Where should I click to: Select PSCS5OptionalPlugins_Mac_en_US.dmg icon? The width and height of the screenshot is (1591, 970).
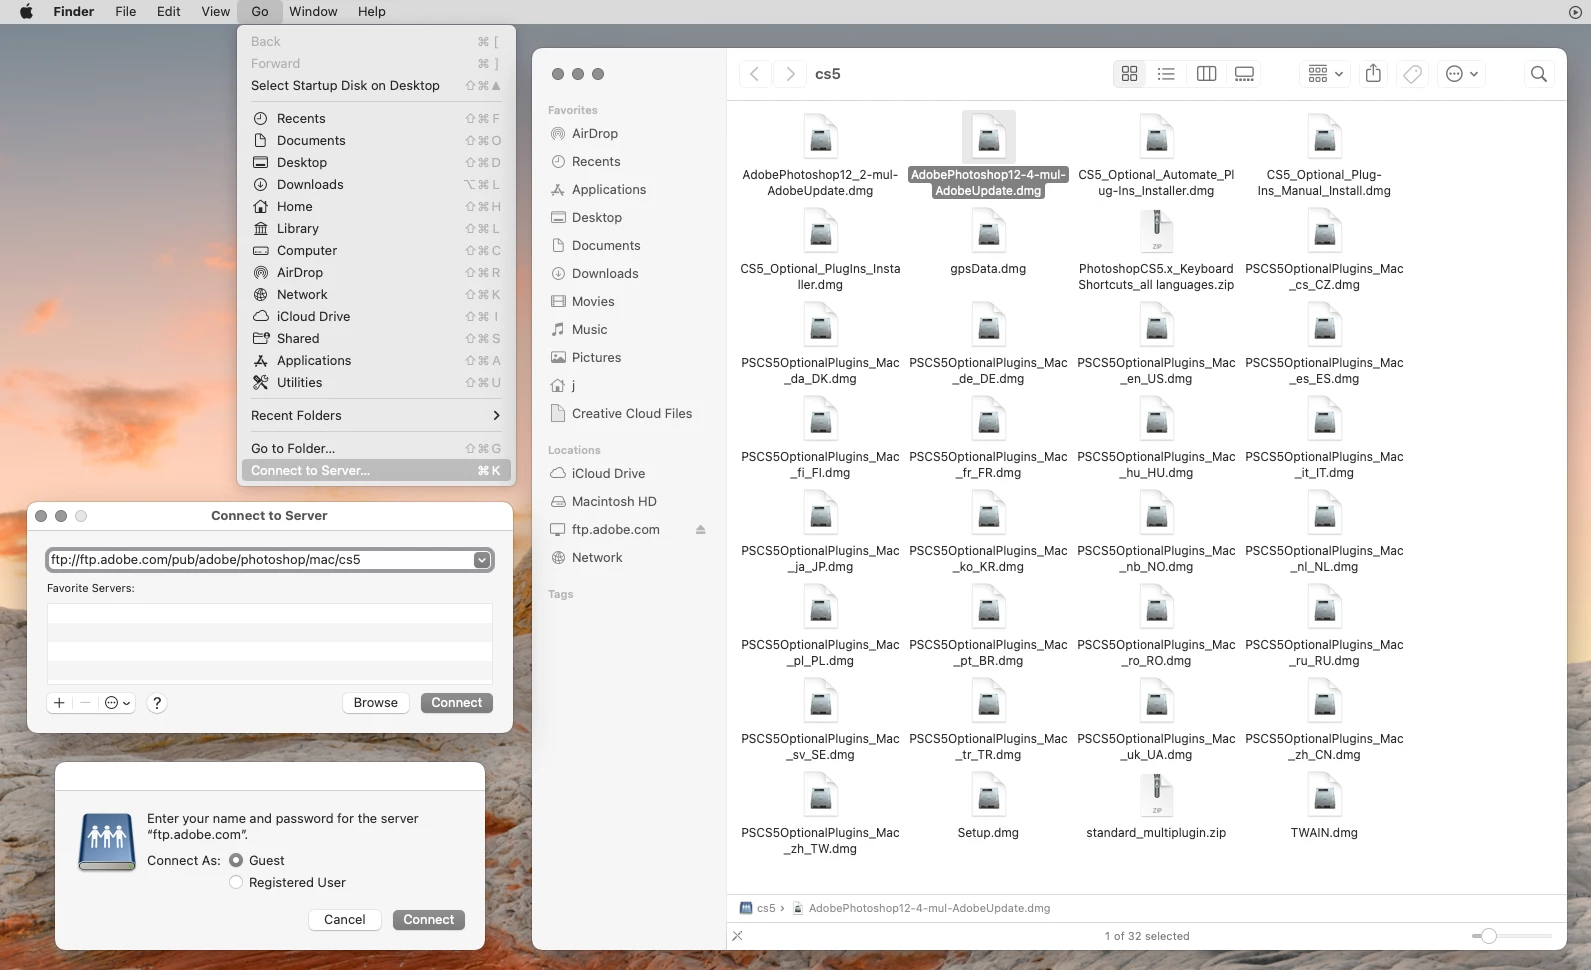tap(1156, 326)
